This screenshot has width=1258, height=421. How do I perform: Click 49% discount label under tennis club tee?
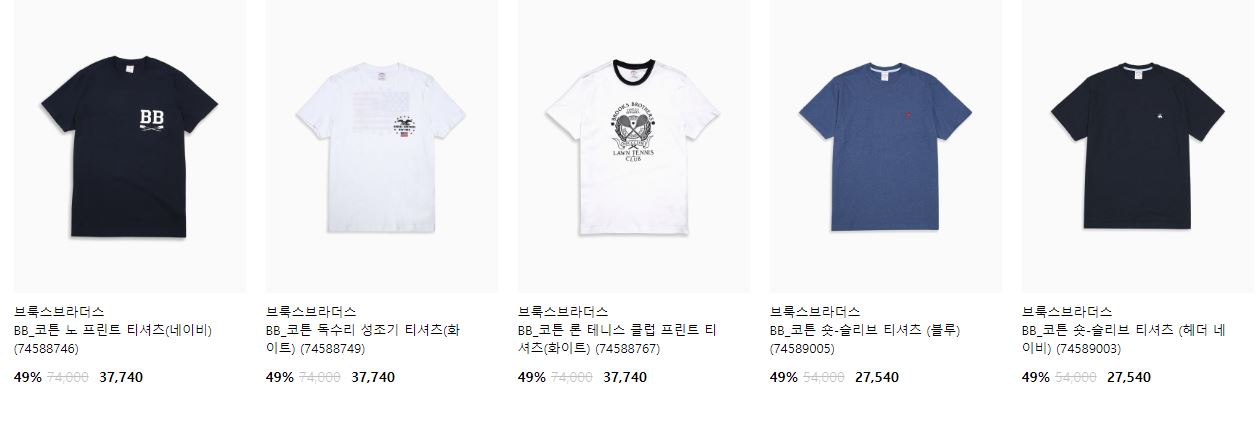pyautogui.click(x=532, y=377)
